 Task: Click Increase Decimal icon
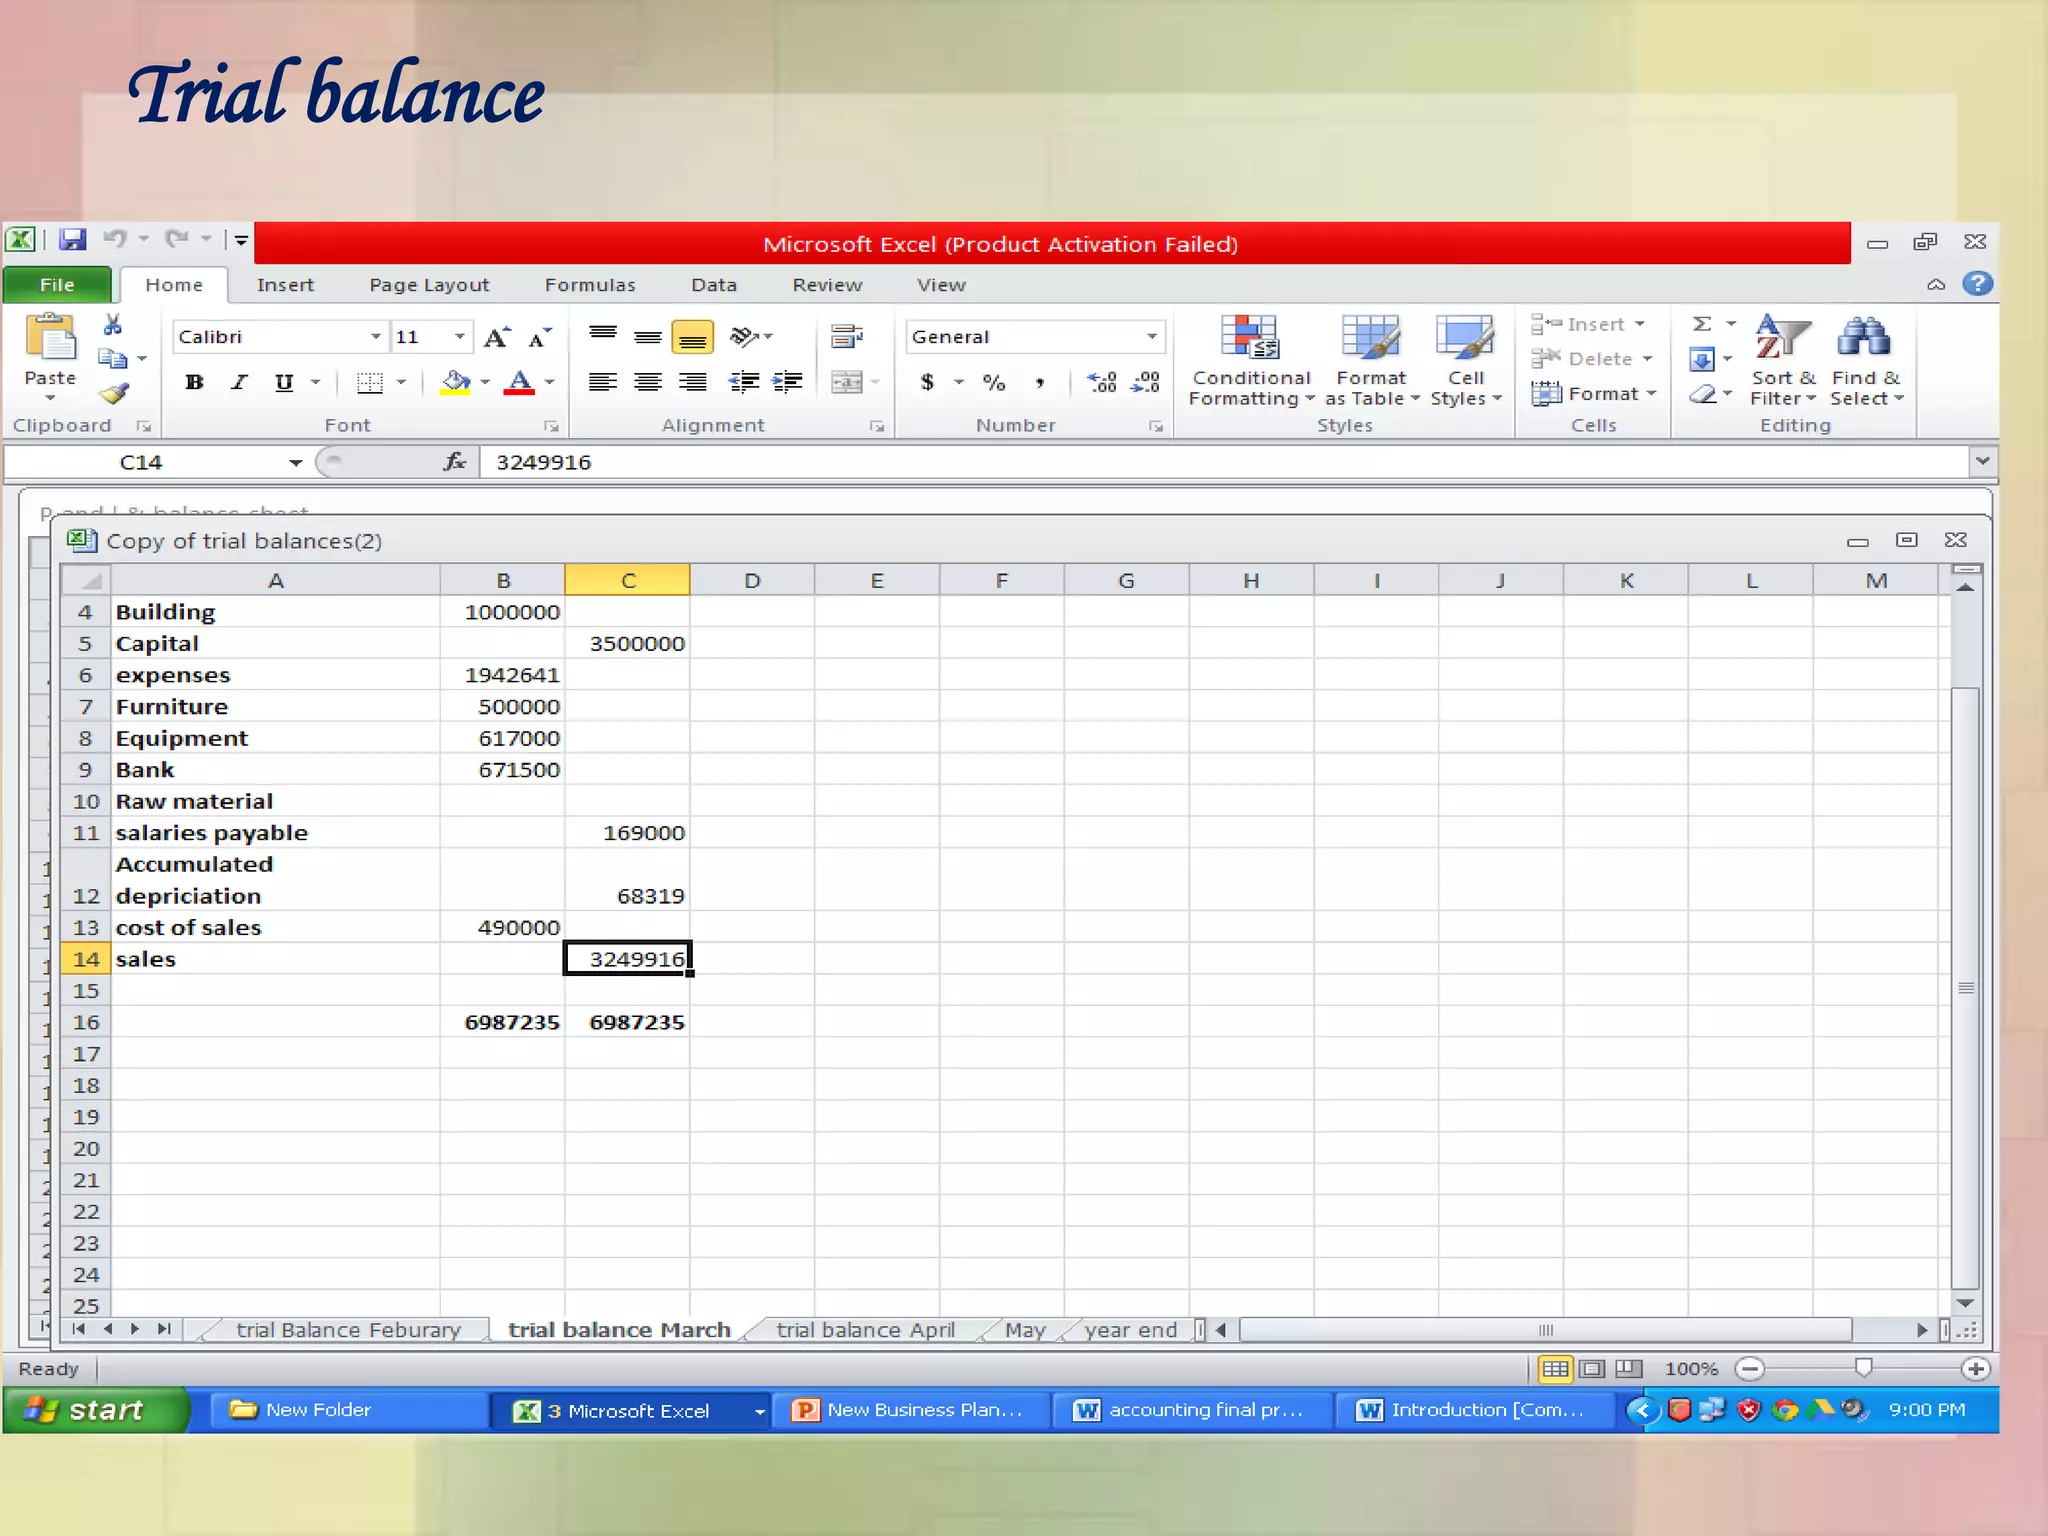[x=1102, y=382]
